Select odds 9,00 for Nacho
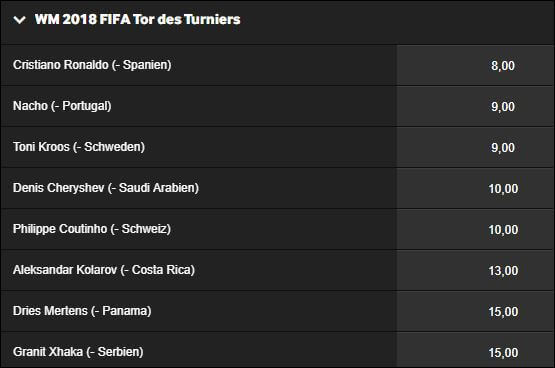Viewport: 555px width, 368px height. pos(475,107)
